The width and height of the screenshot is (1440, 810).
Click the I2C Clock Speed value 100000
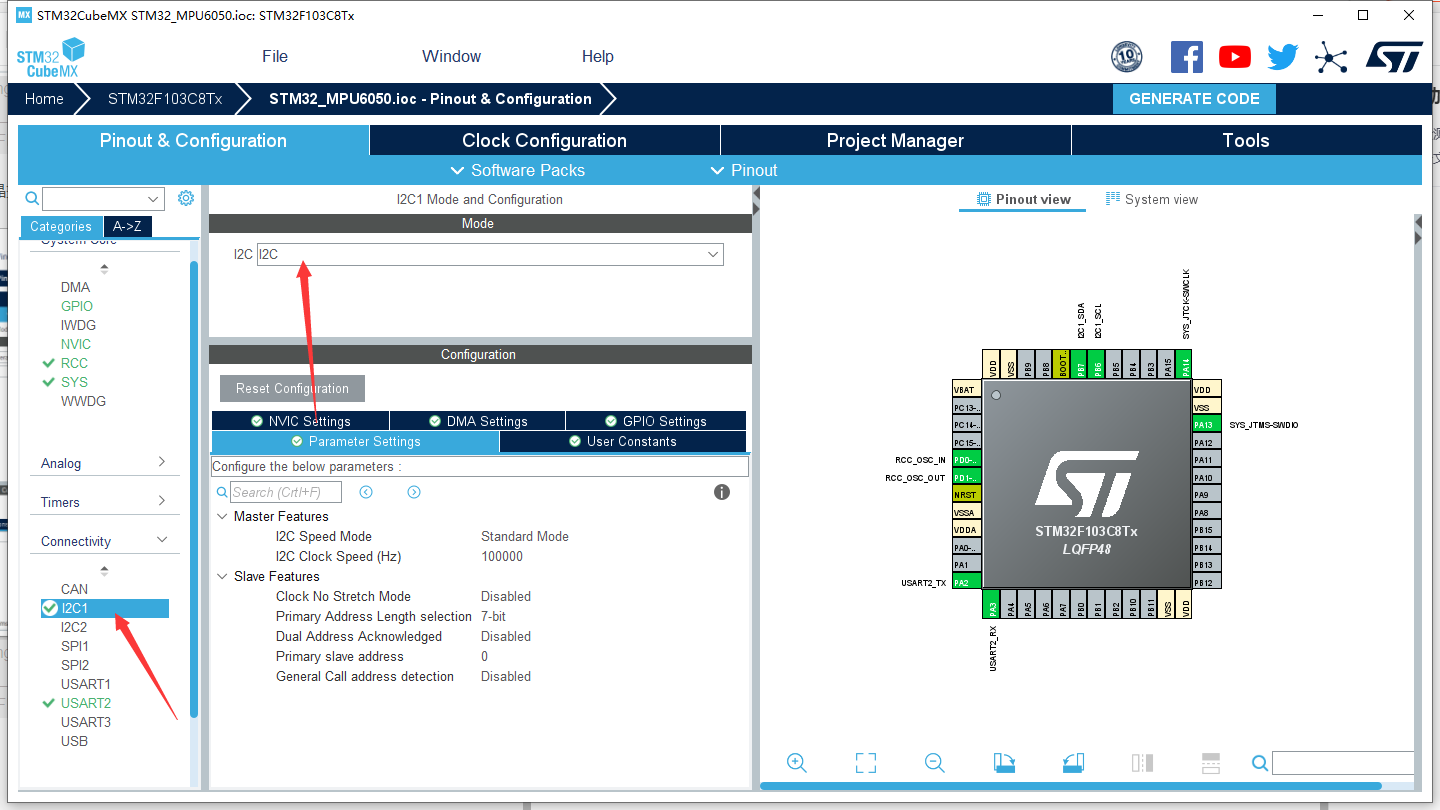[x=502, y=556]
